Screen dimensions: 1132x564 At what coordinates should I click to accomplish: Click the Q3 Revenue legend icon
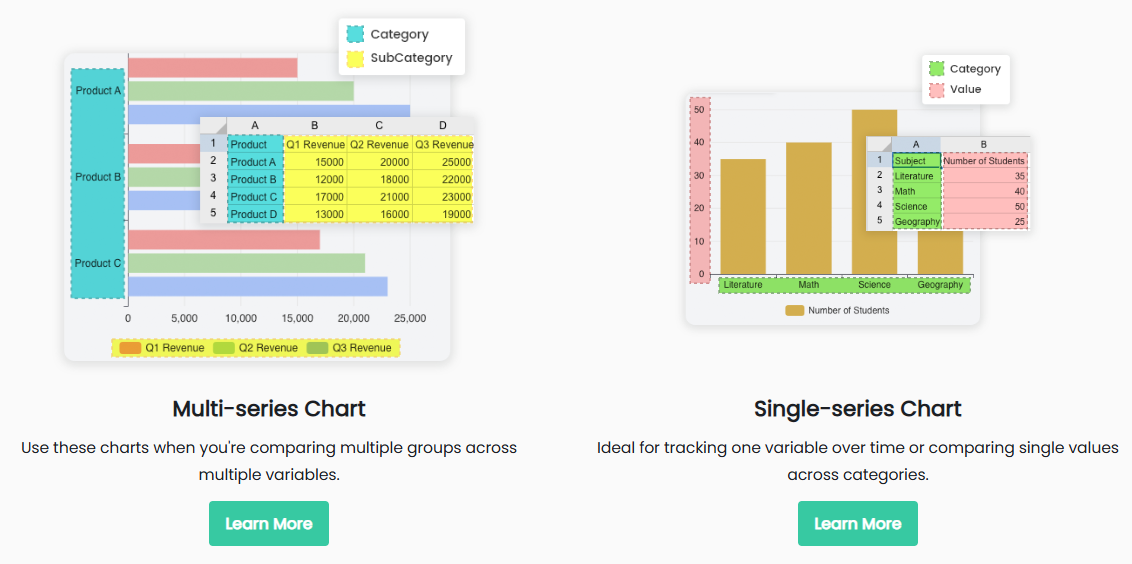pos(317,348)
